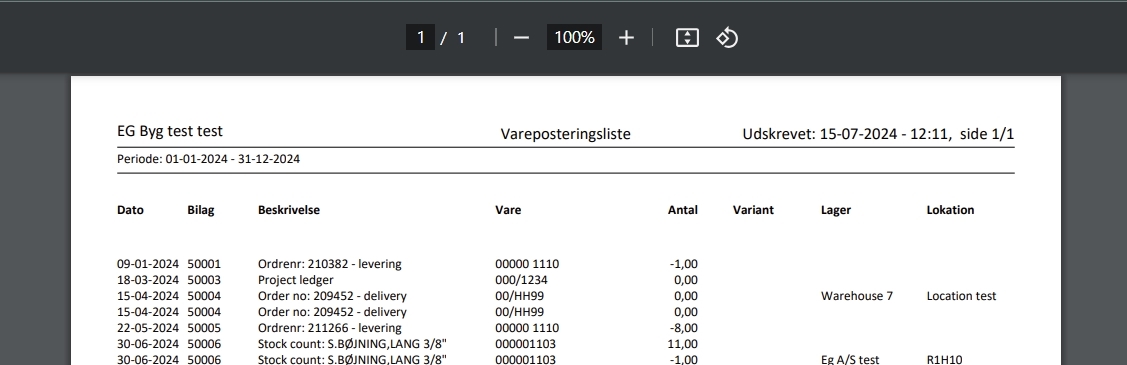Click R1H10 lokation value
This screenshot has width=1127, height=365.
[944, 359]
